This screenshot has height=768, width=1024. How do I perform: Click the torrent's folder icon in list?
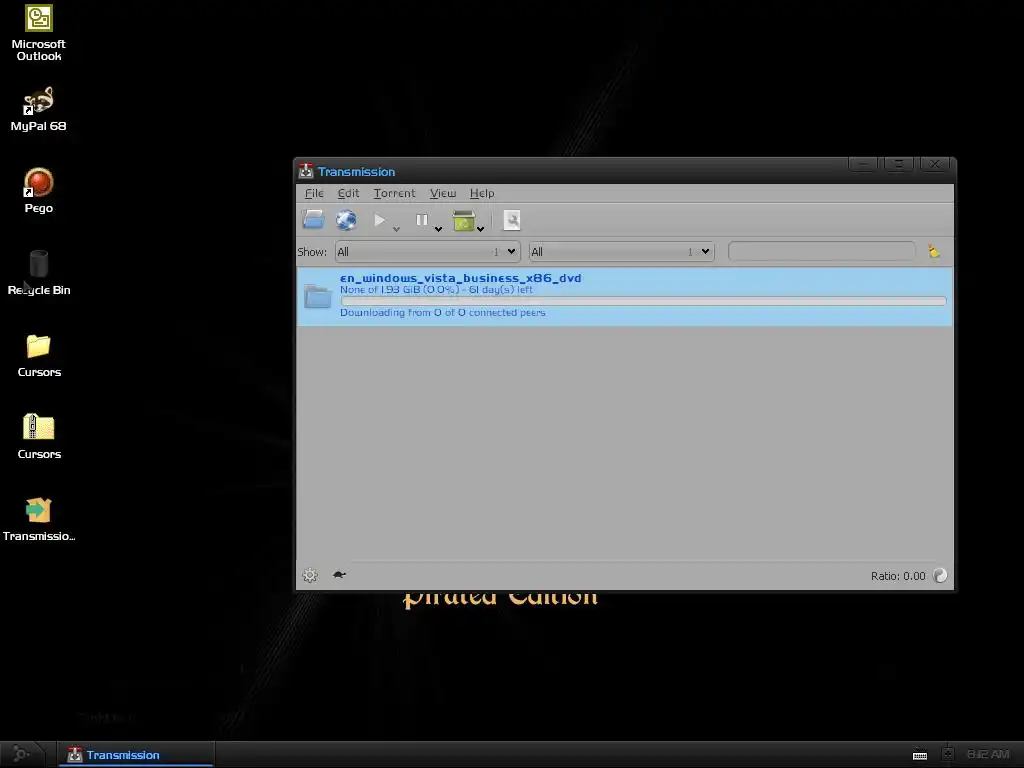pos(318,296)
